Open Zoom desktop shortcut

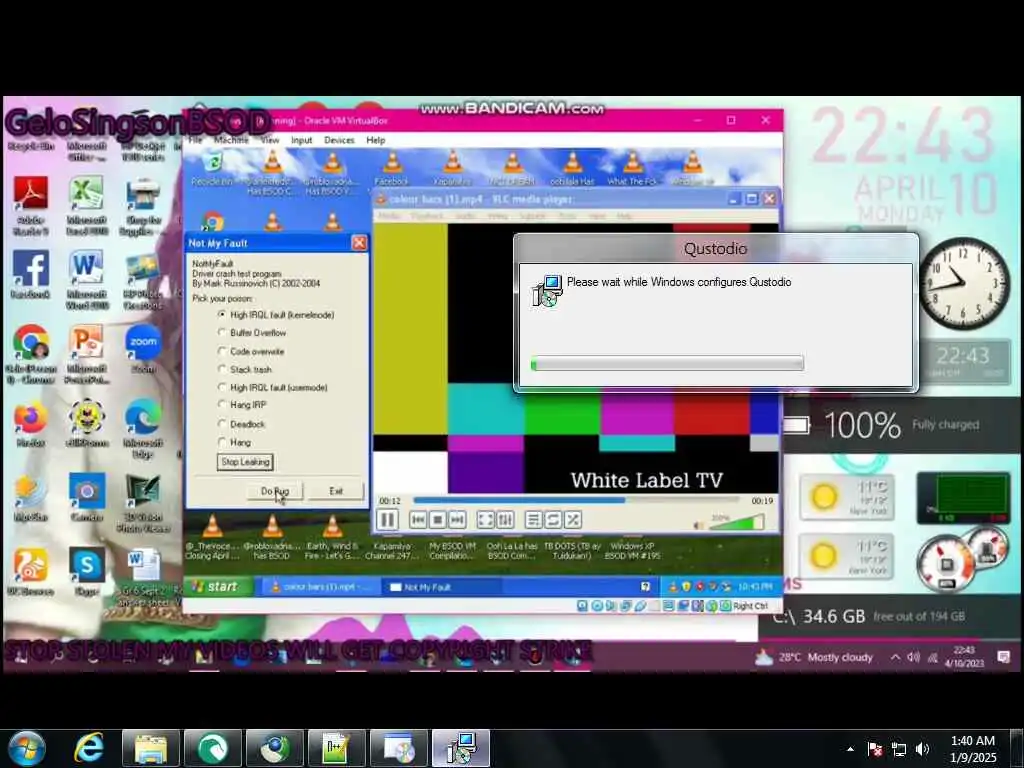point(143,349)
